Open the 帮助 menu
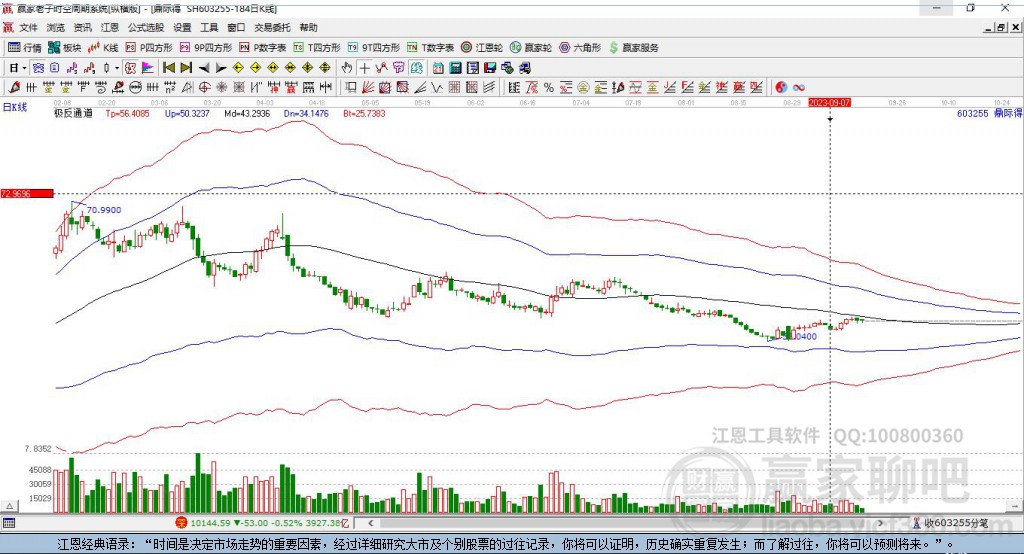Screen dimensions: 1024x554 pyautogui.click(x=308, y=27)
